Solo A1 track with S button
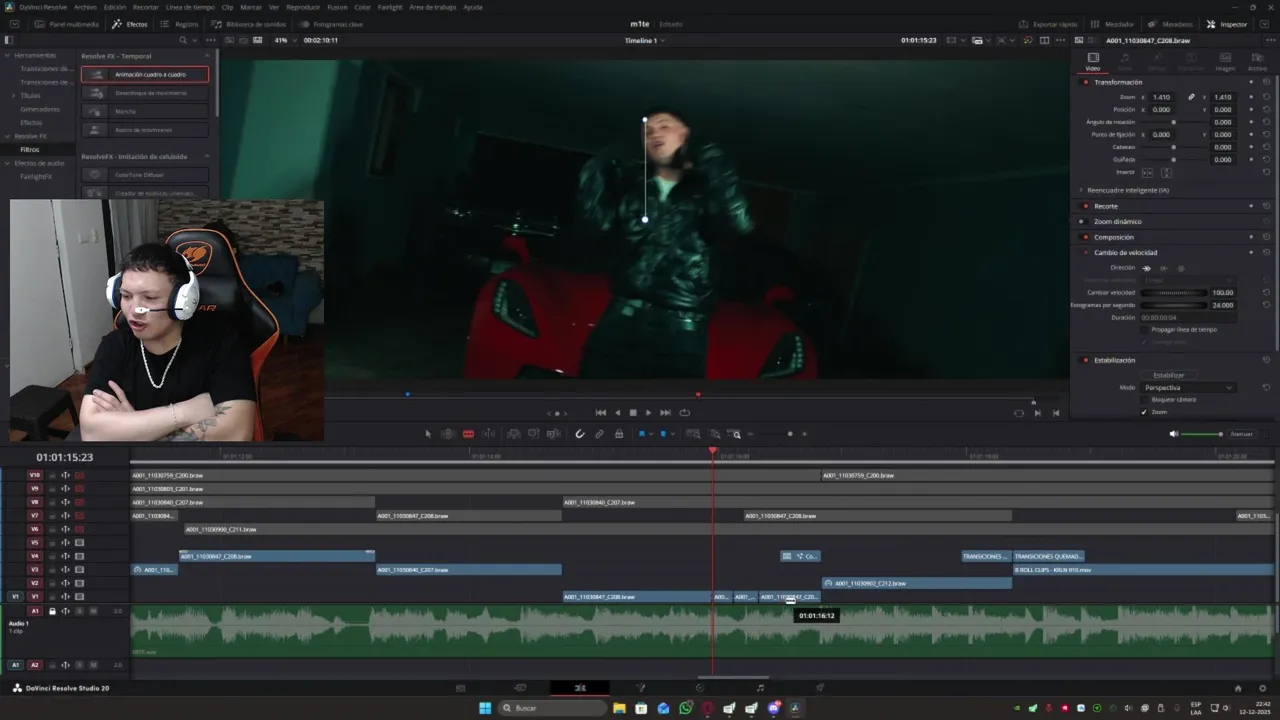 tap(80, 611)
